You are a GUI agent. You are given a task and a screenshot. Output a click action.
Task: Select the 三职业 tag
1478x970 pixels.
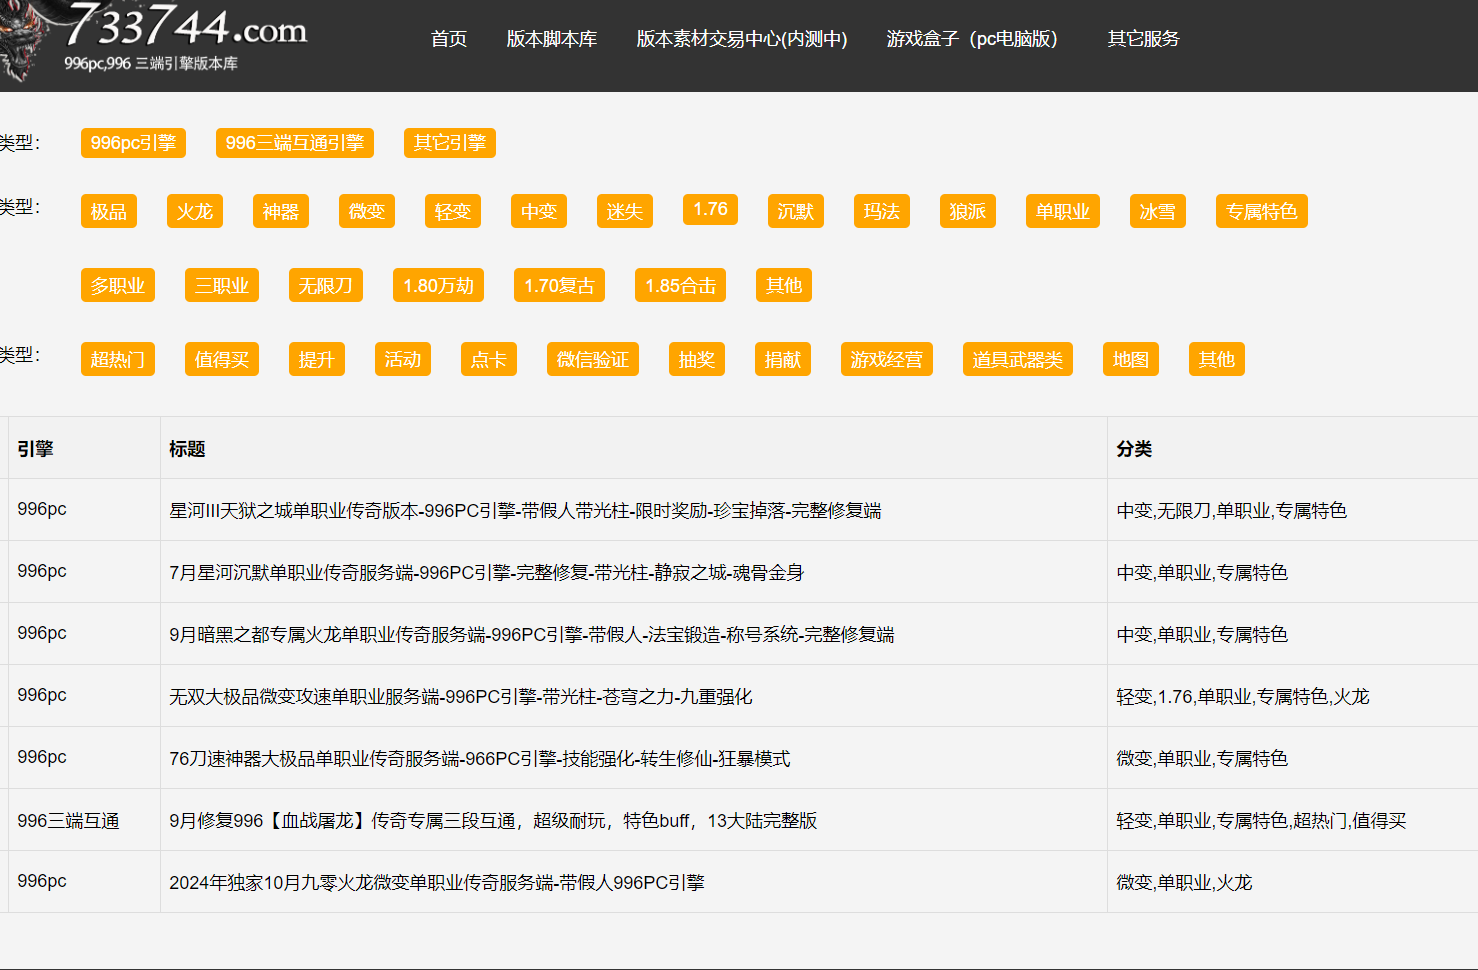point(222,285)
